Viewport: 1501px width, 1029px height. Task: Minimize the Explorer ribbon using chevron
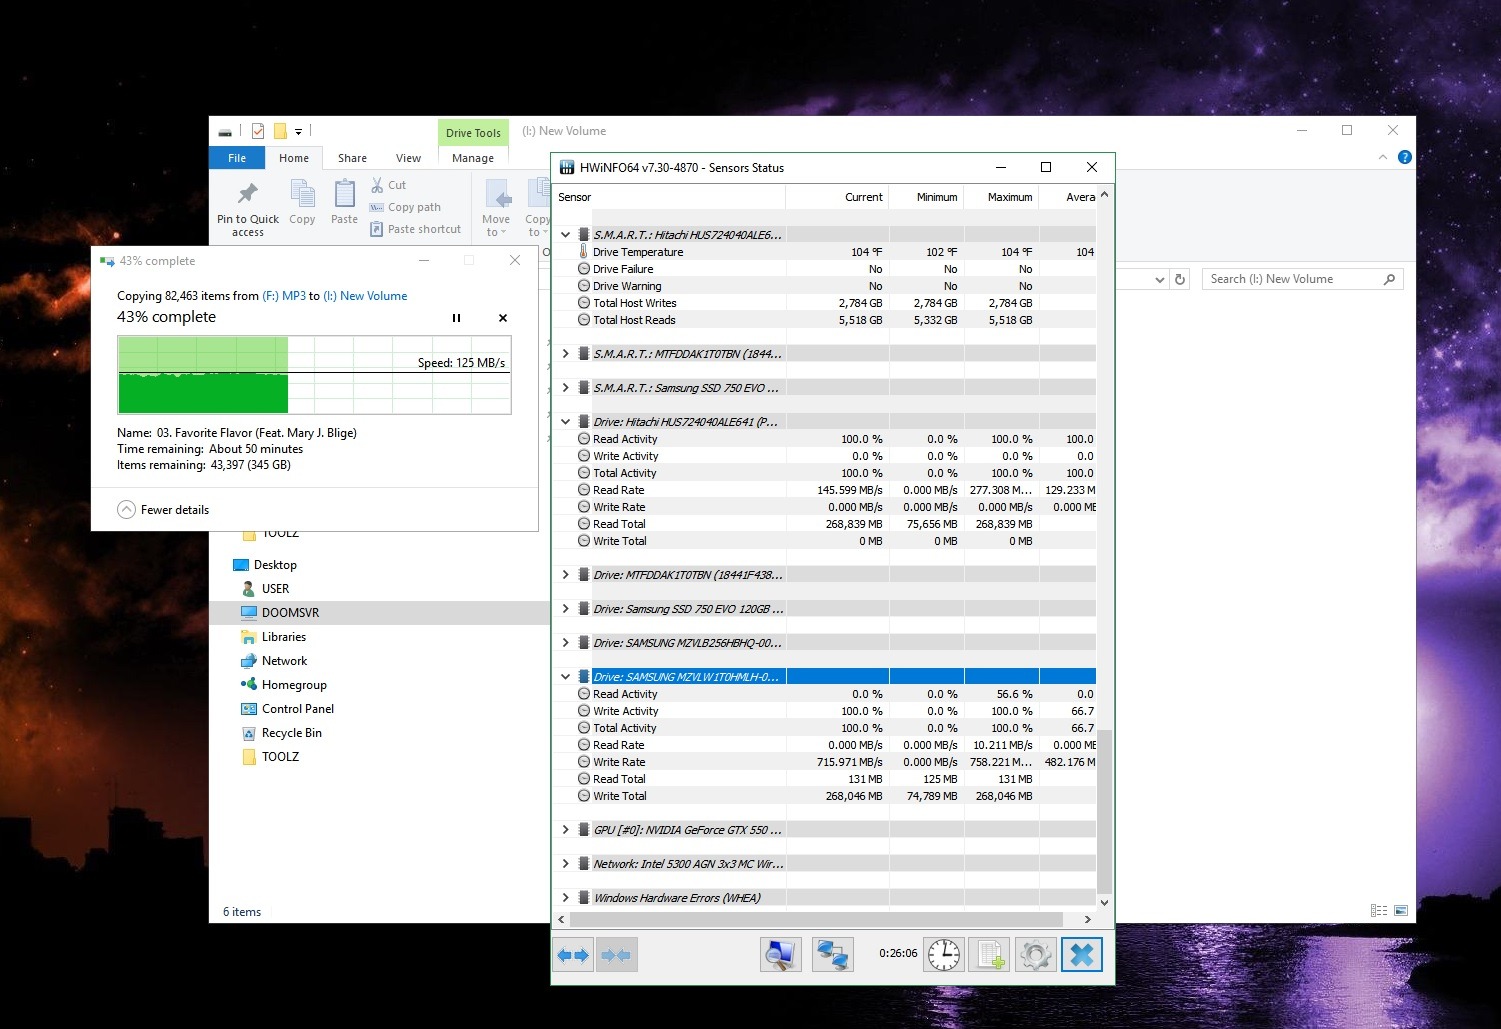[x=1383, y=157]
